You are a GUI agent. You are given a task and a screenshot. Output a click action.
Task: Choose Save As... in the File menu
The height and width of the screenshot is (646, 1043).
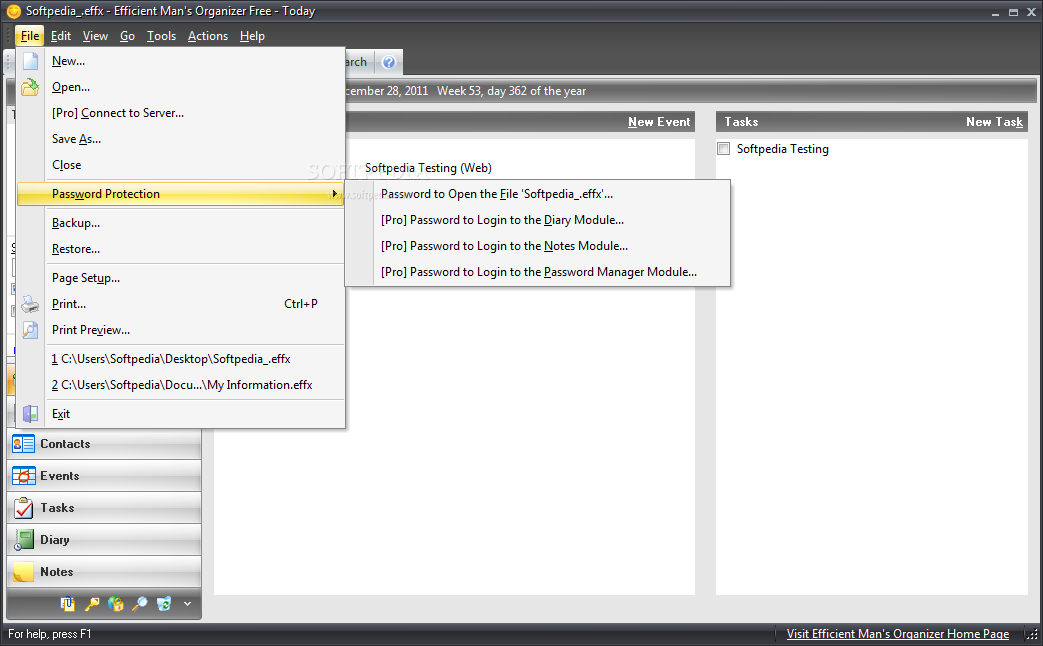(181, 138)
